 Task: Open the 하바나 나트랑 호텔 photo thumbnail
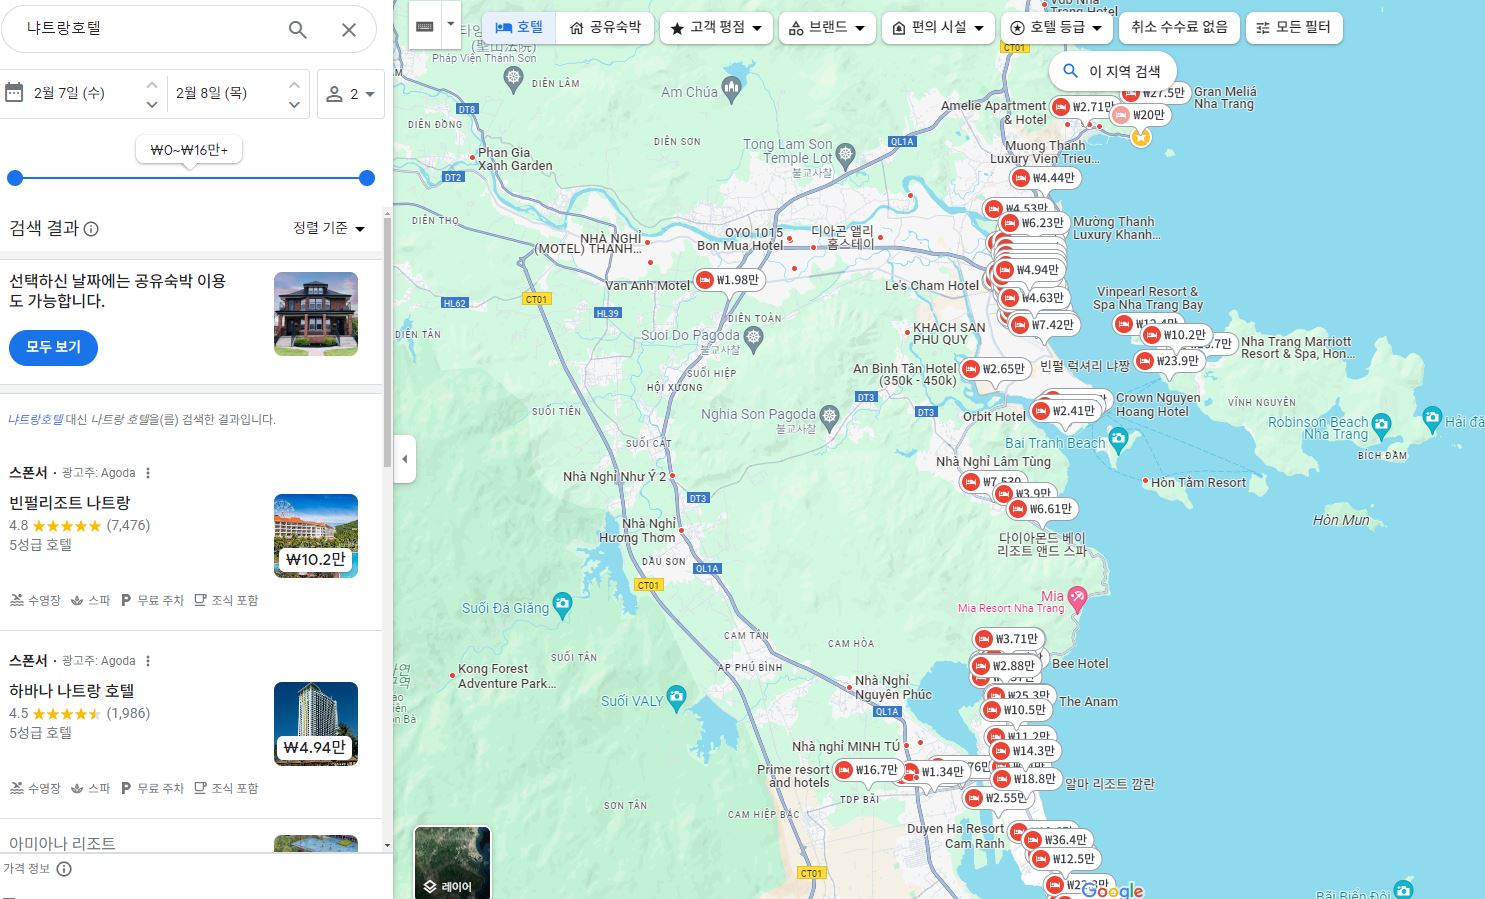[316, 724]
